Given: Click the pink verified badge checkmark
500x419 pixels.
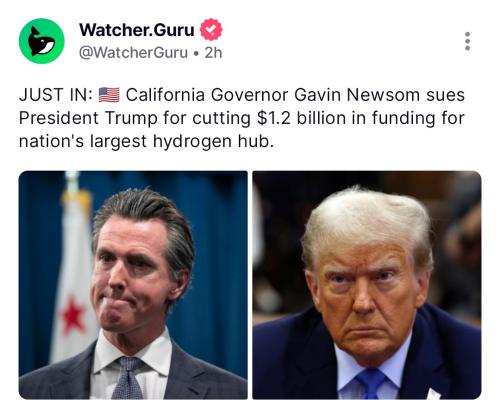Looking at the screenshot, I should (x=211, y=30).
